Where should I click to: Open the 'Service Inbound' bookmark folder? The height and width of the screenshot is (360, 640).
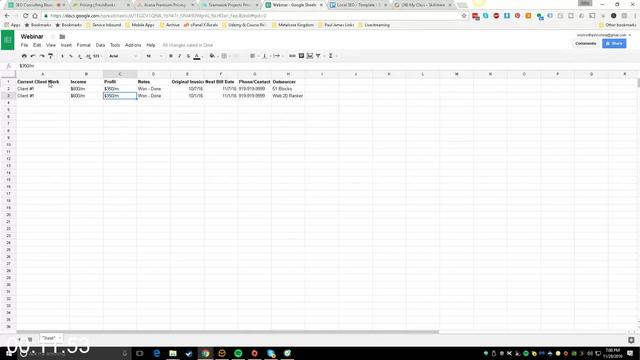[103, 25]
